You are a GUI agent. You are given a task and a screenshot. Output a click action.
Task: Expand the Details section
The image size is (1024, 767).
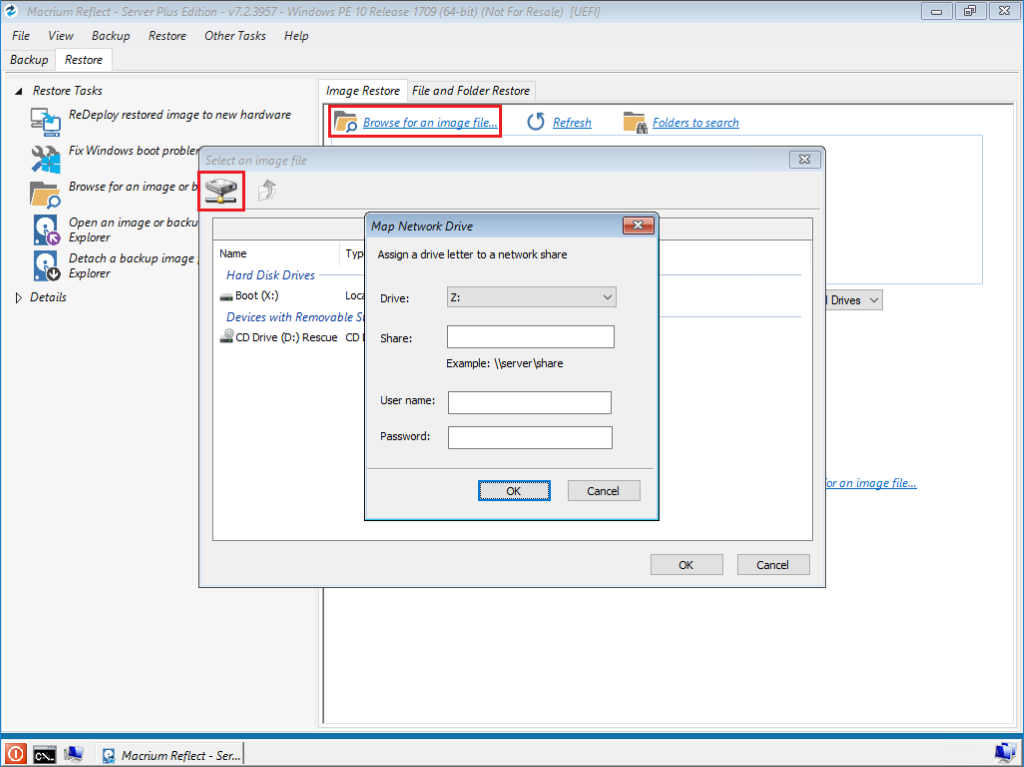point(19,298)
